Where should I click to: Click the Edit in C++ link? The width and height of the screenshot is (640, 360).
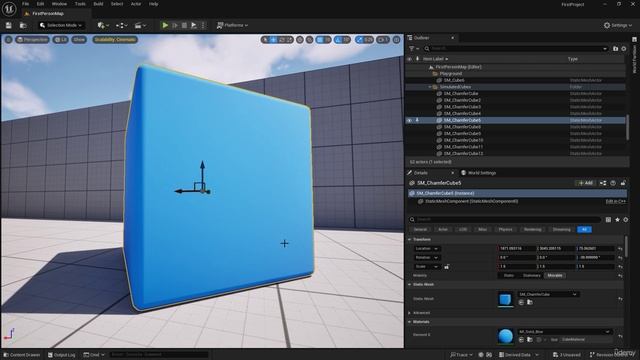coord(616,201)
